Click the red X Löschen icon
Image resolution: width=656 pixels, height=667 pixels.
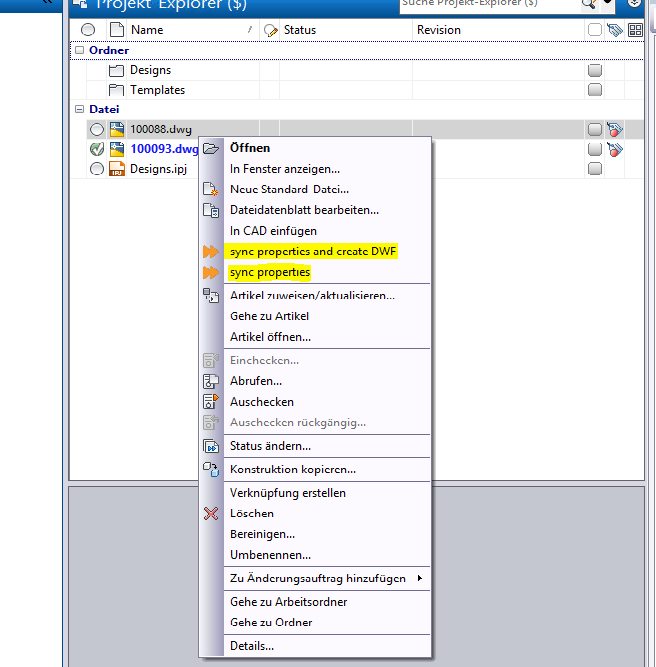point(211,513)
